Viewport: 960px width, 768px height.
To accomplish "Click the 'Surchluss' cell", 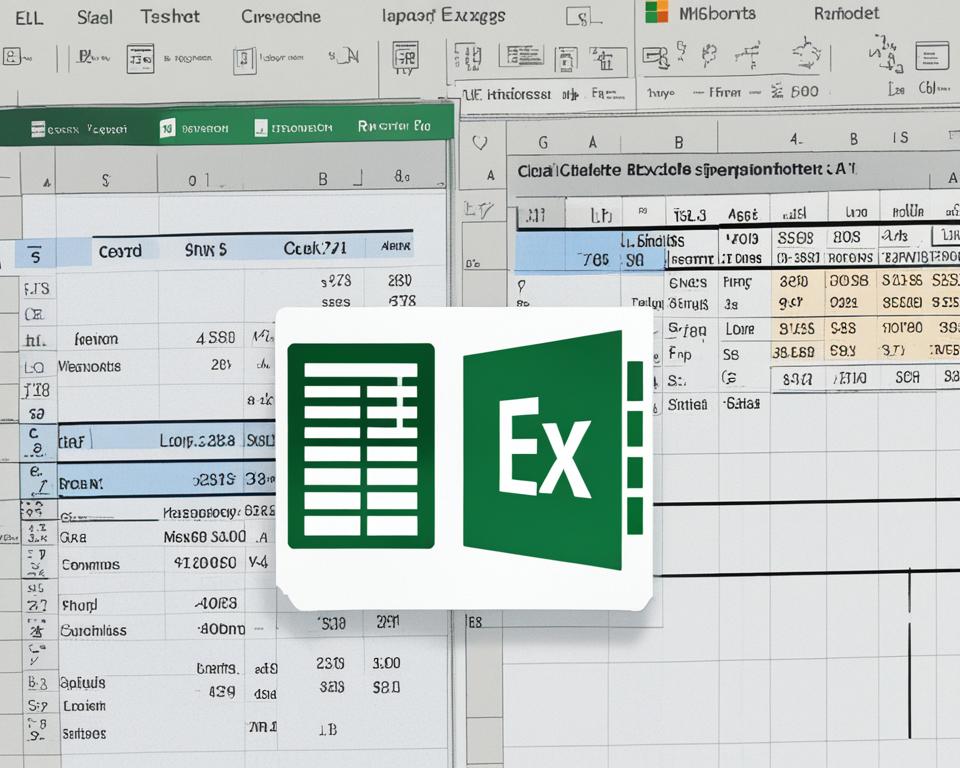I will (x=93, y=630).
